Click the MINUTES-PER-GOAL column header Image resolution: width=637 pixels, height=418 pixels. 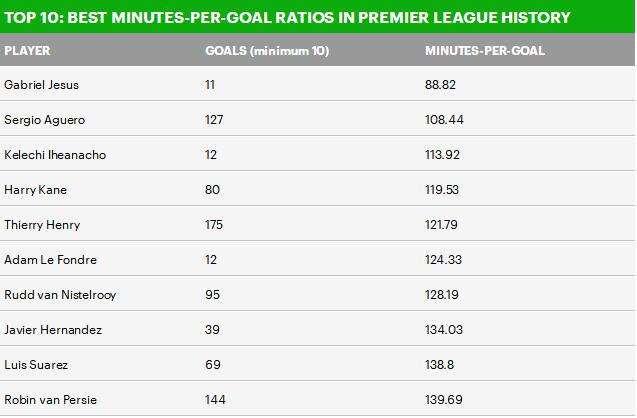point(485,50)
